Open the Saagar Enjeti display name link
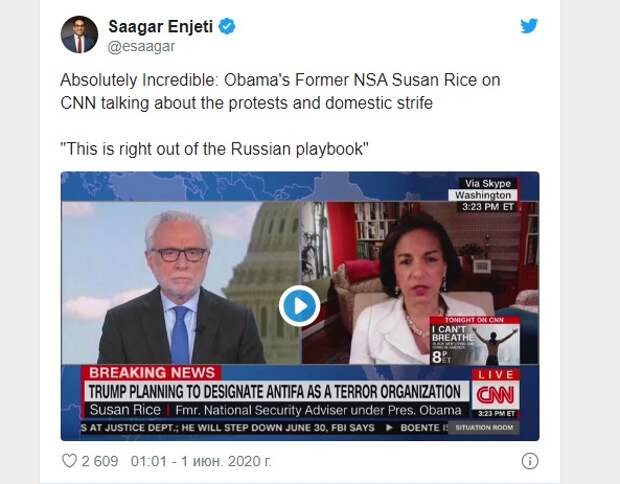 tap(161, 26)
